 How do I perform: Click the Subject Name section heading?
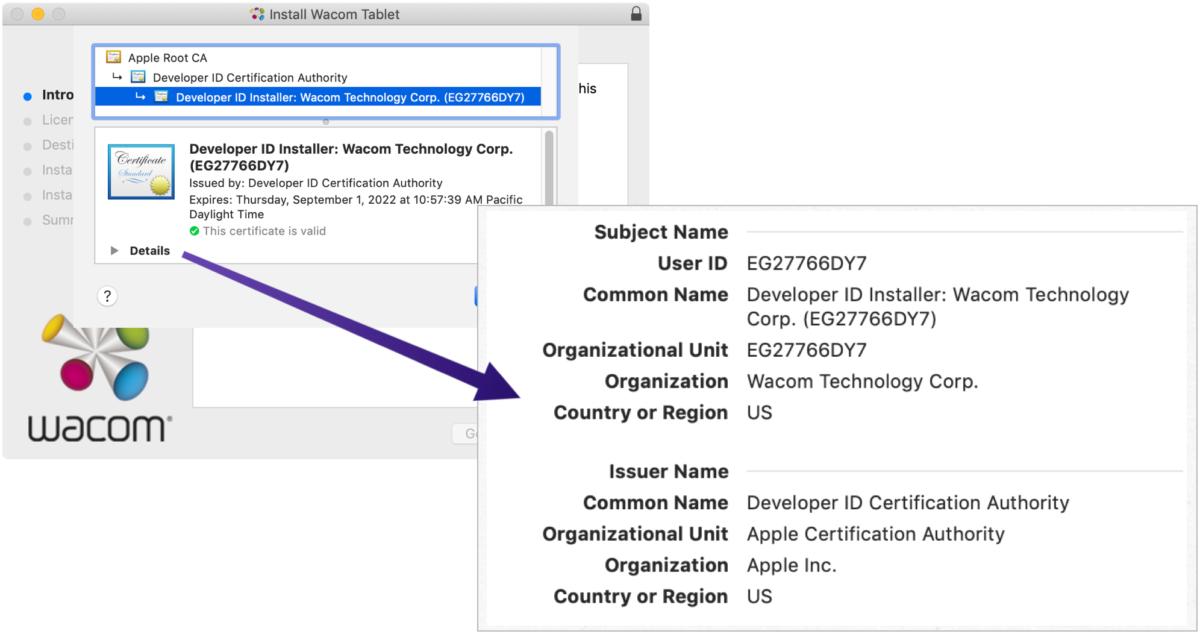[661, 232]
